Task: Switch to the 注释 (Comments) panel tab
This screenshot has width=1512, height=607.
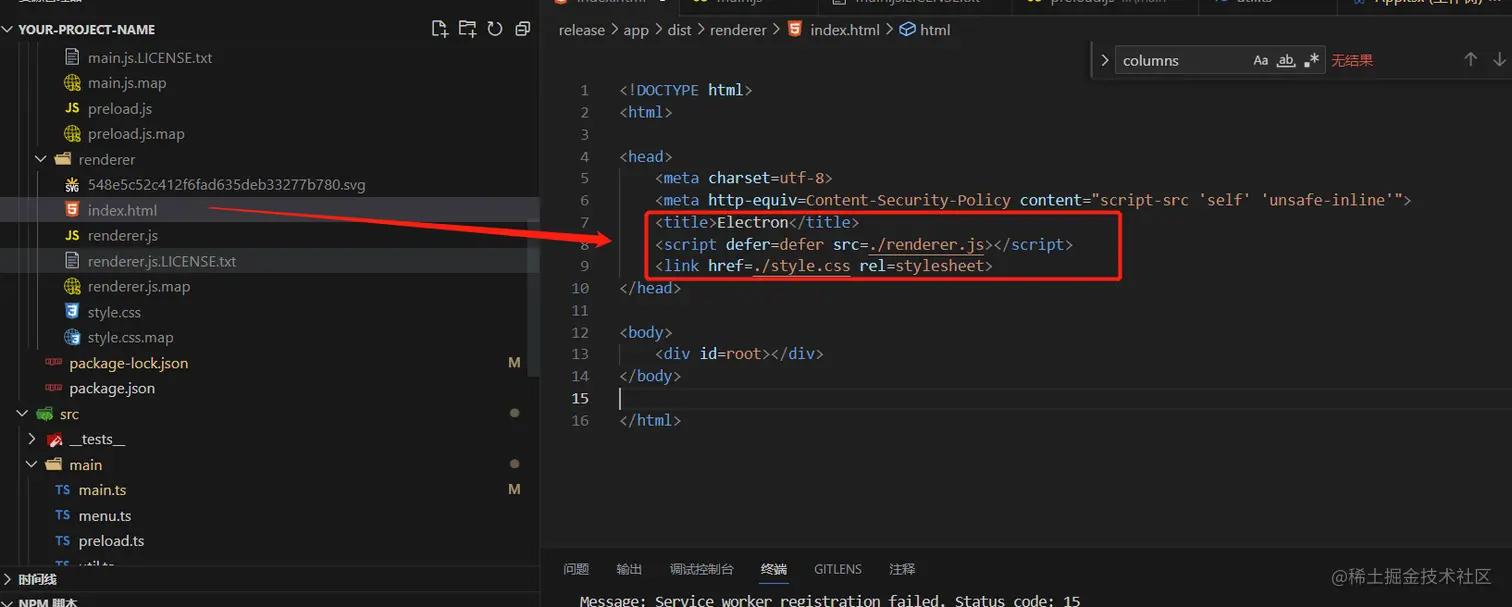Action: click(x=902, y=569)
